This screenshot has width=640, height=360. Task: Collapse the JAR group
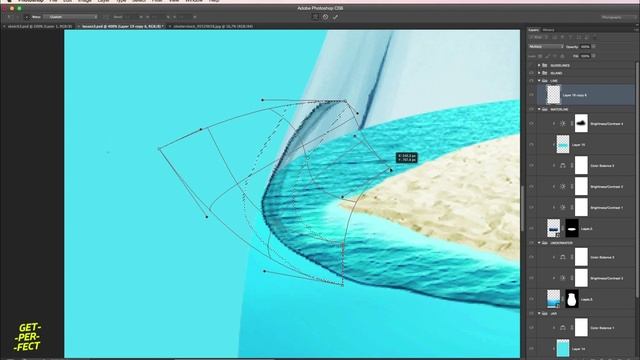(539, 313)
